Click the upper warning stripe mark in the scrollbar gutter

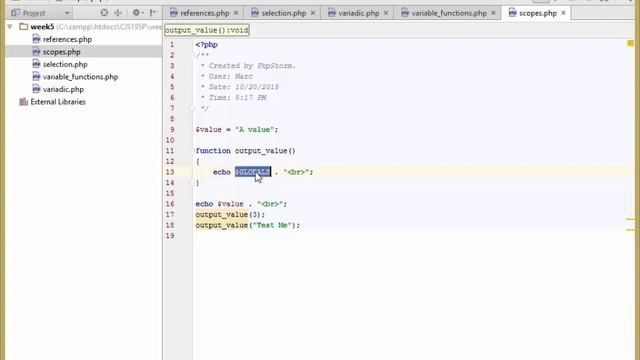631,219
